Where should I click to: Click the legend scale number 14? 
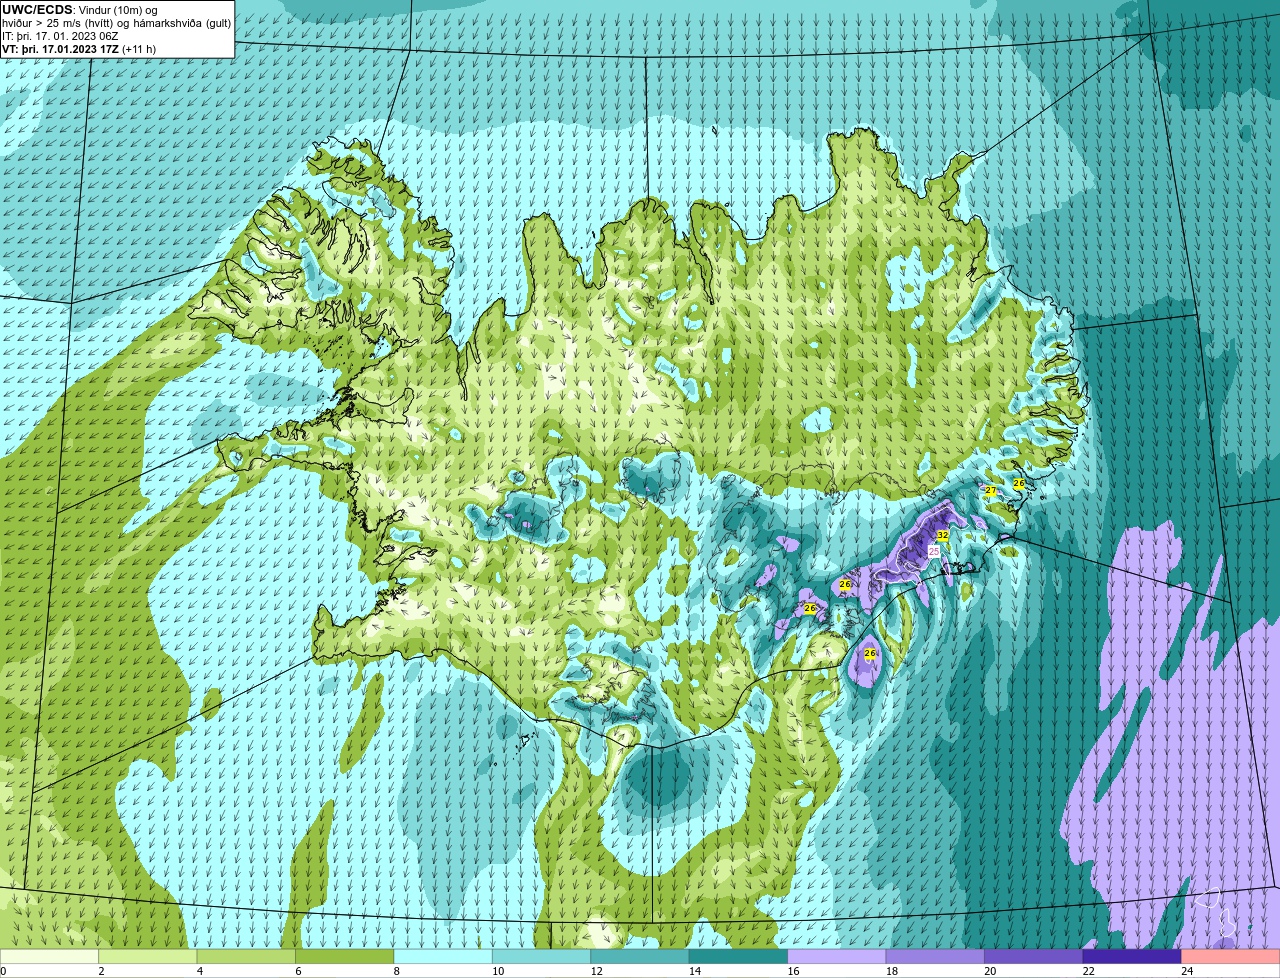[x=694, y=971]
